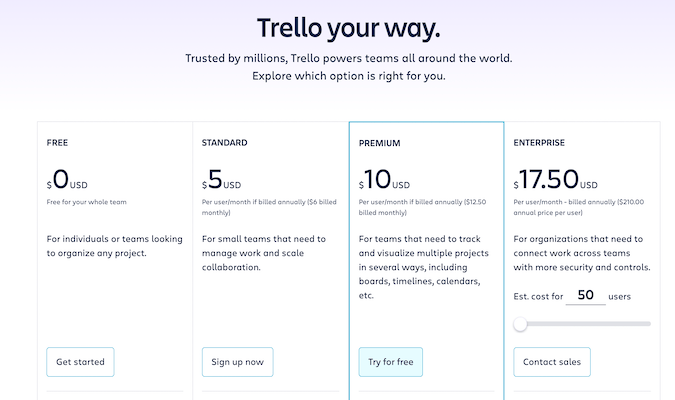Viewport: 675px width, 400px height.
Task: Click the Get started button
Action: [80, 362]
